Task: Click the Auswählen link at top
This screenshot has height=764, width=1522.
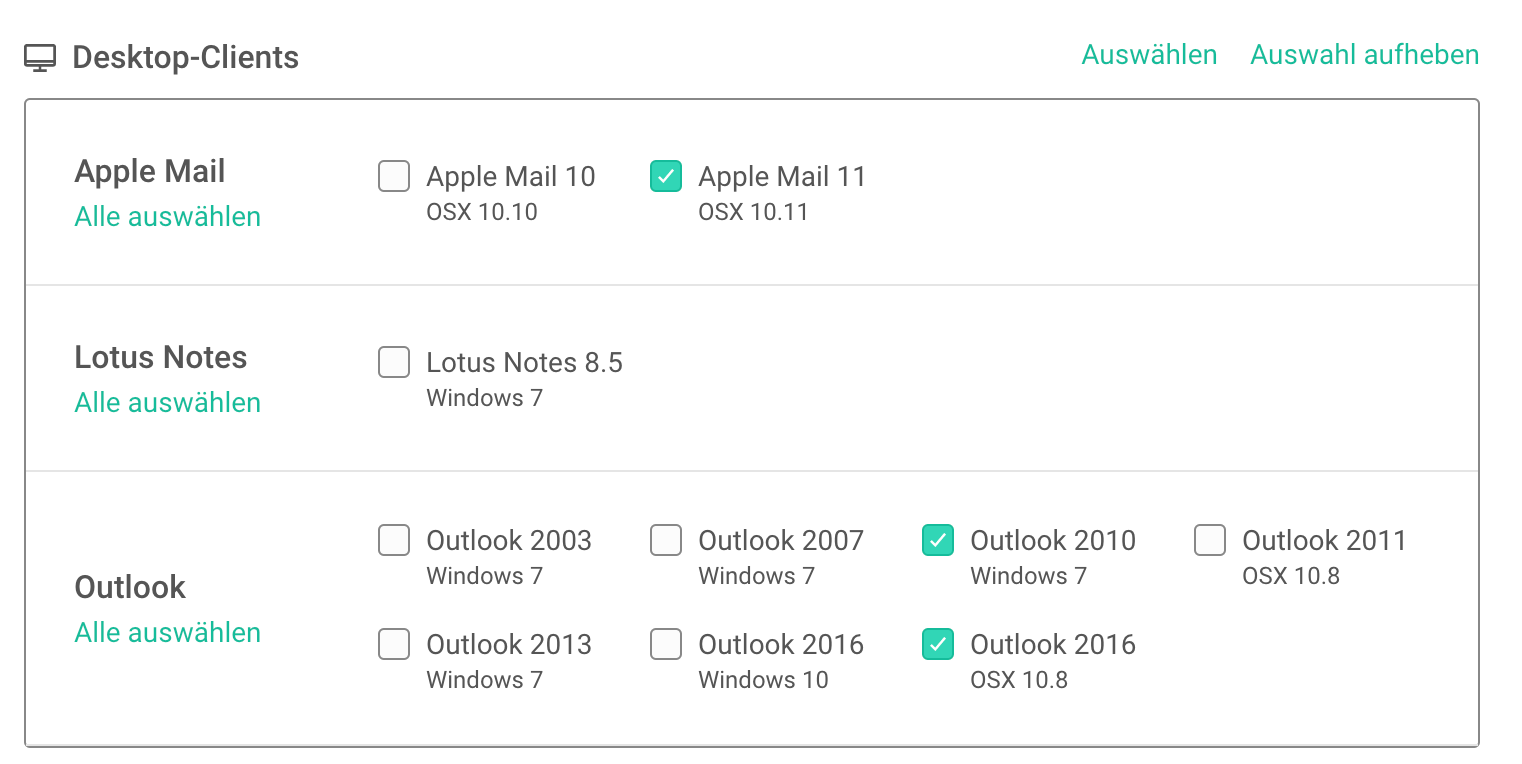Action: tap(1149, 54)
